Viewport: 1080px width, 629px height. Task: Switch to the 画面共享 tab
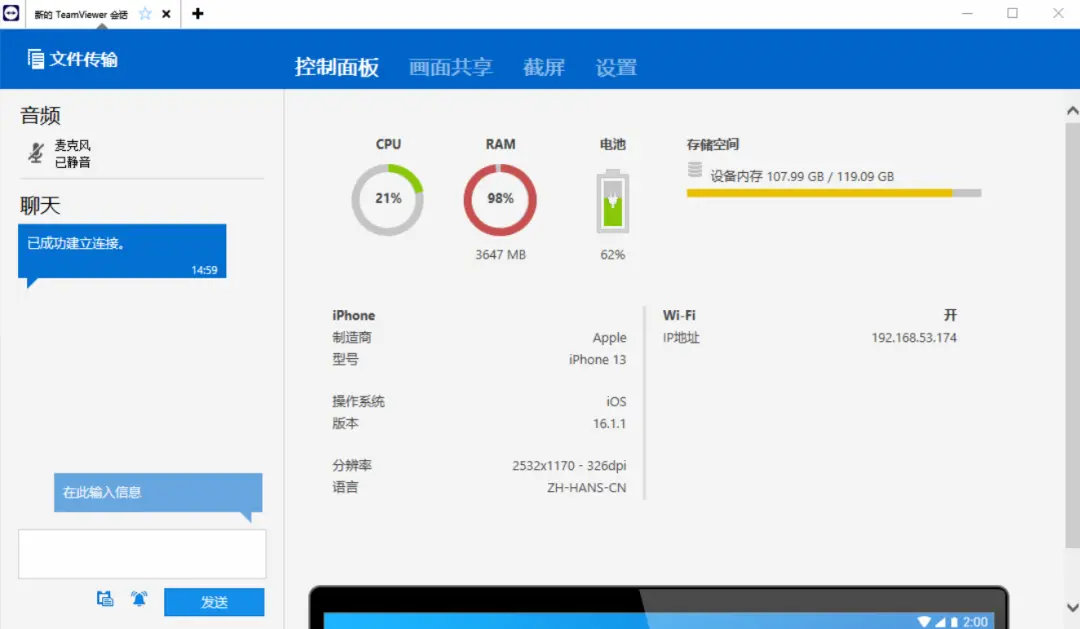click(451, 66)
